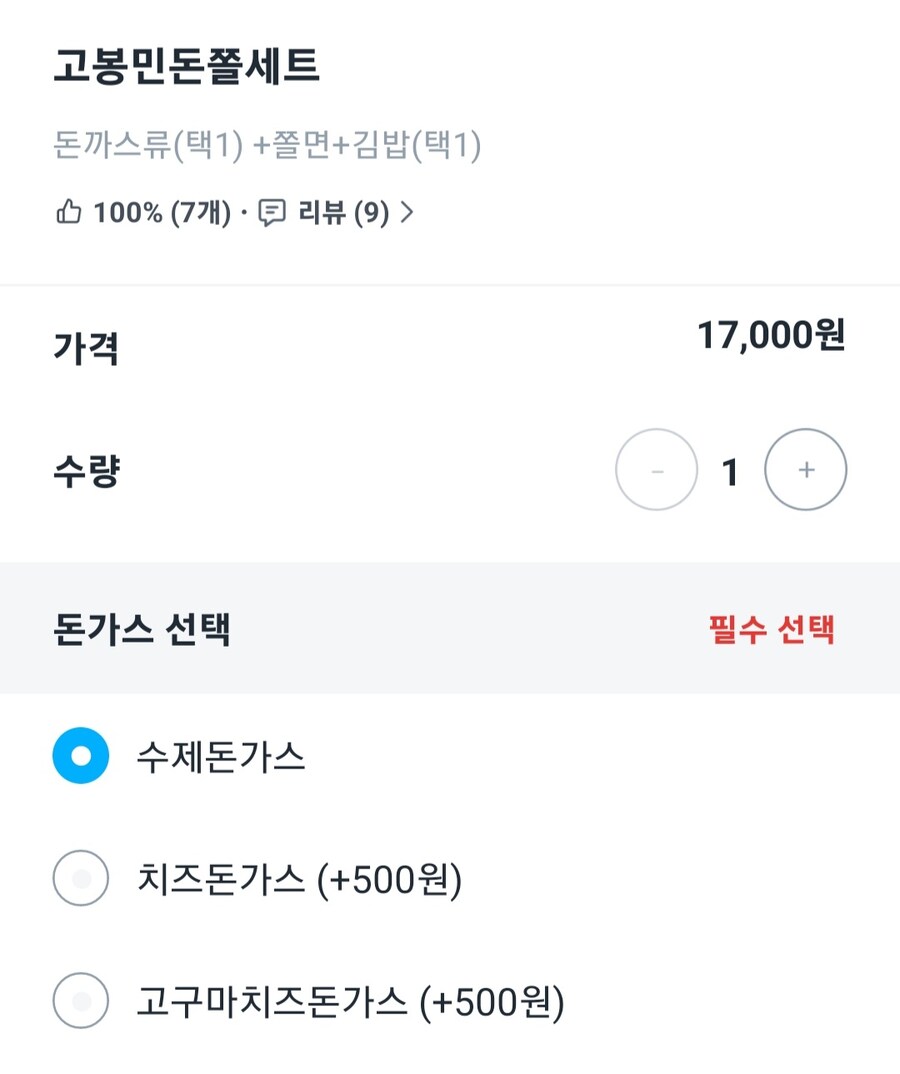Tap the red 필수 선택 label
Screen dimensions: 900x1074
(771, 629)
